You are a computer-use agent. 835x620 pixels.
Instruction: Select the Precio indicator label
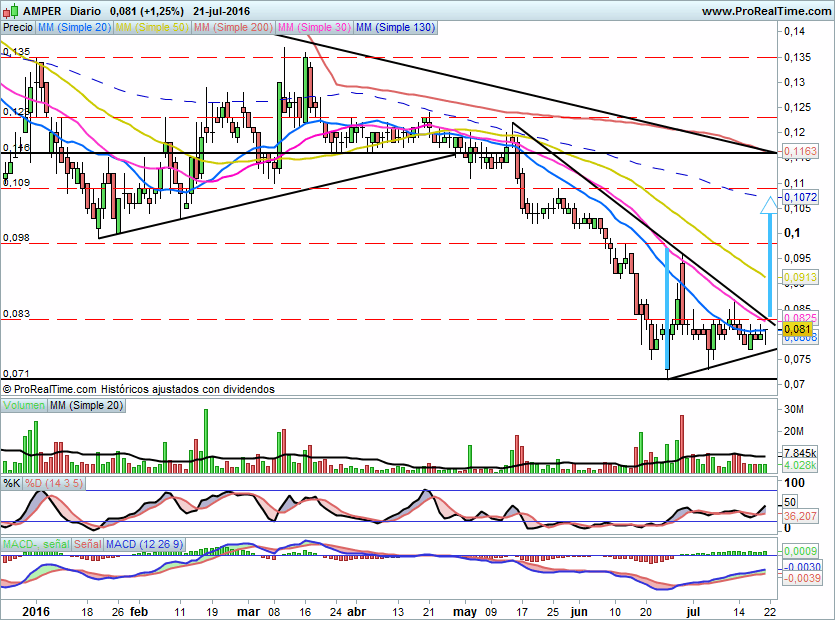pos(18,27)
